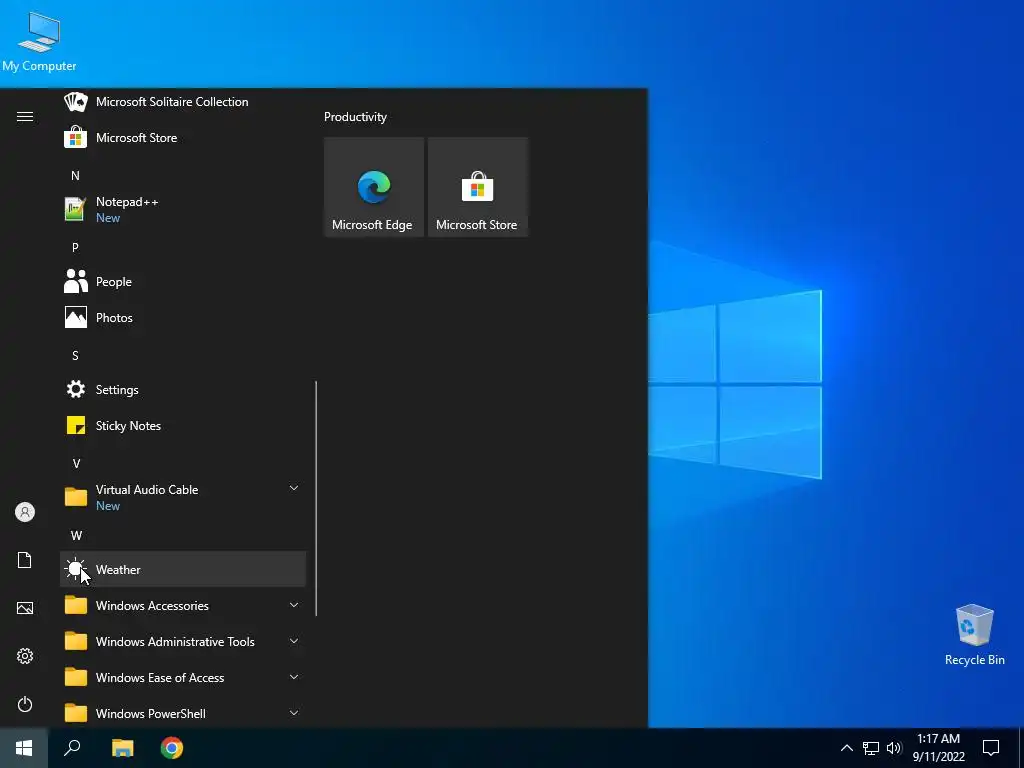The width and height of the screenshot is (1024, 768).
Task: Open Settings gear in Start sidebar
Action: pyautogui.click(x=25, y=656)
